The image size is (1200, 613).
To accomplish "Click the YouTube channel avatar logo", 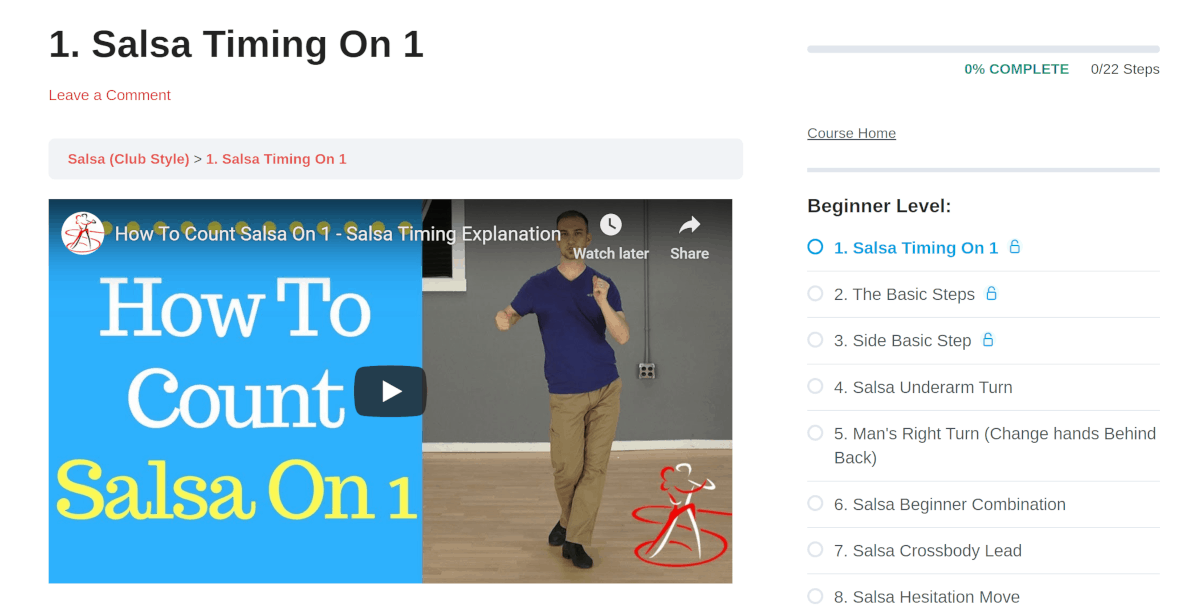I will pos(83,233).
